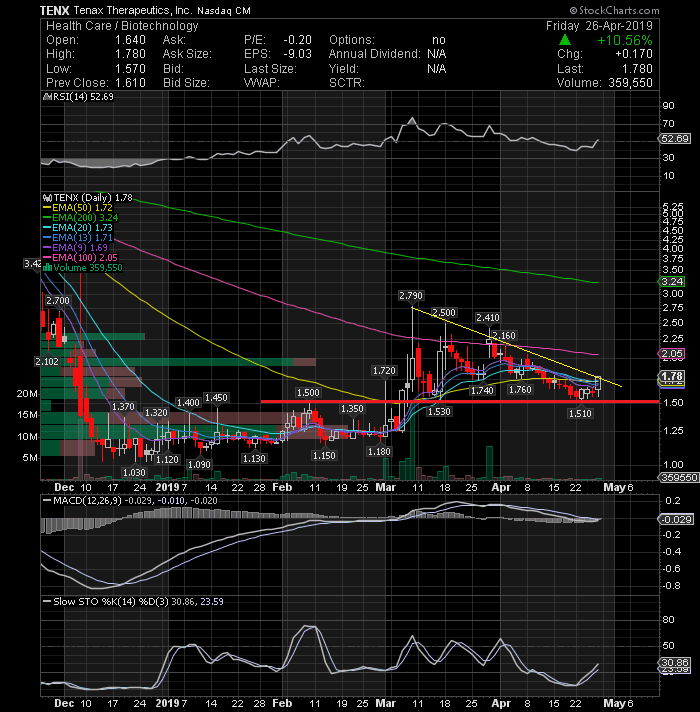The height and width of the screenshot is (712, 700).
Task: Click the Prev Close value 1.610
Action: (130, 83)
